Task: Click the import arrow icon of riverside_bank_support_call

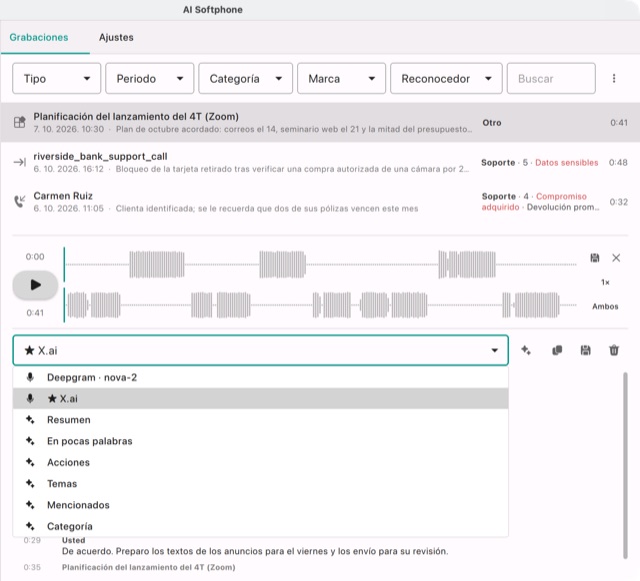Action: [x=19, y=162]
